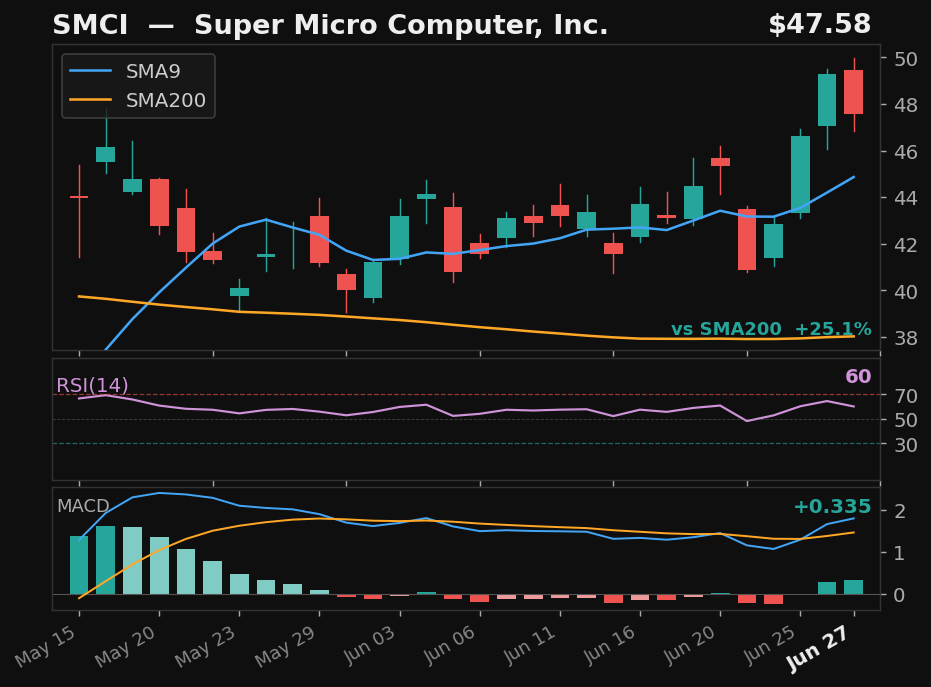This screenshot has height=687, width=931.
Task: Click the May 20 date axis label
Action: (x=126, y=646)
